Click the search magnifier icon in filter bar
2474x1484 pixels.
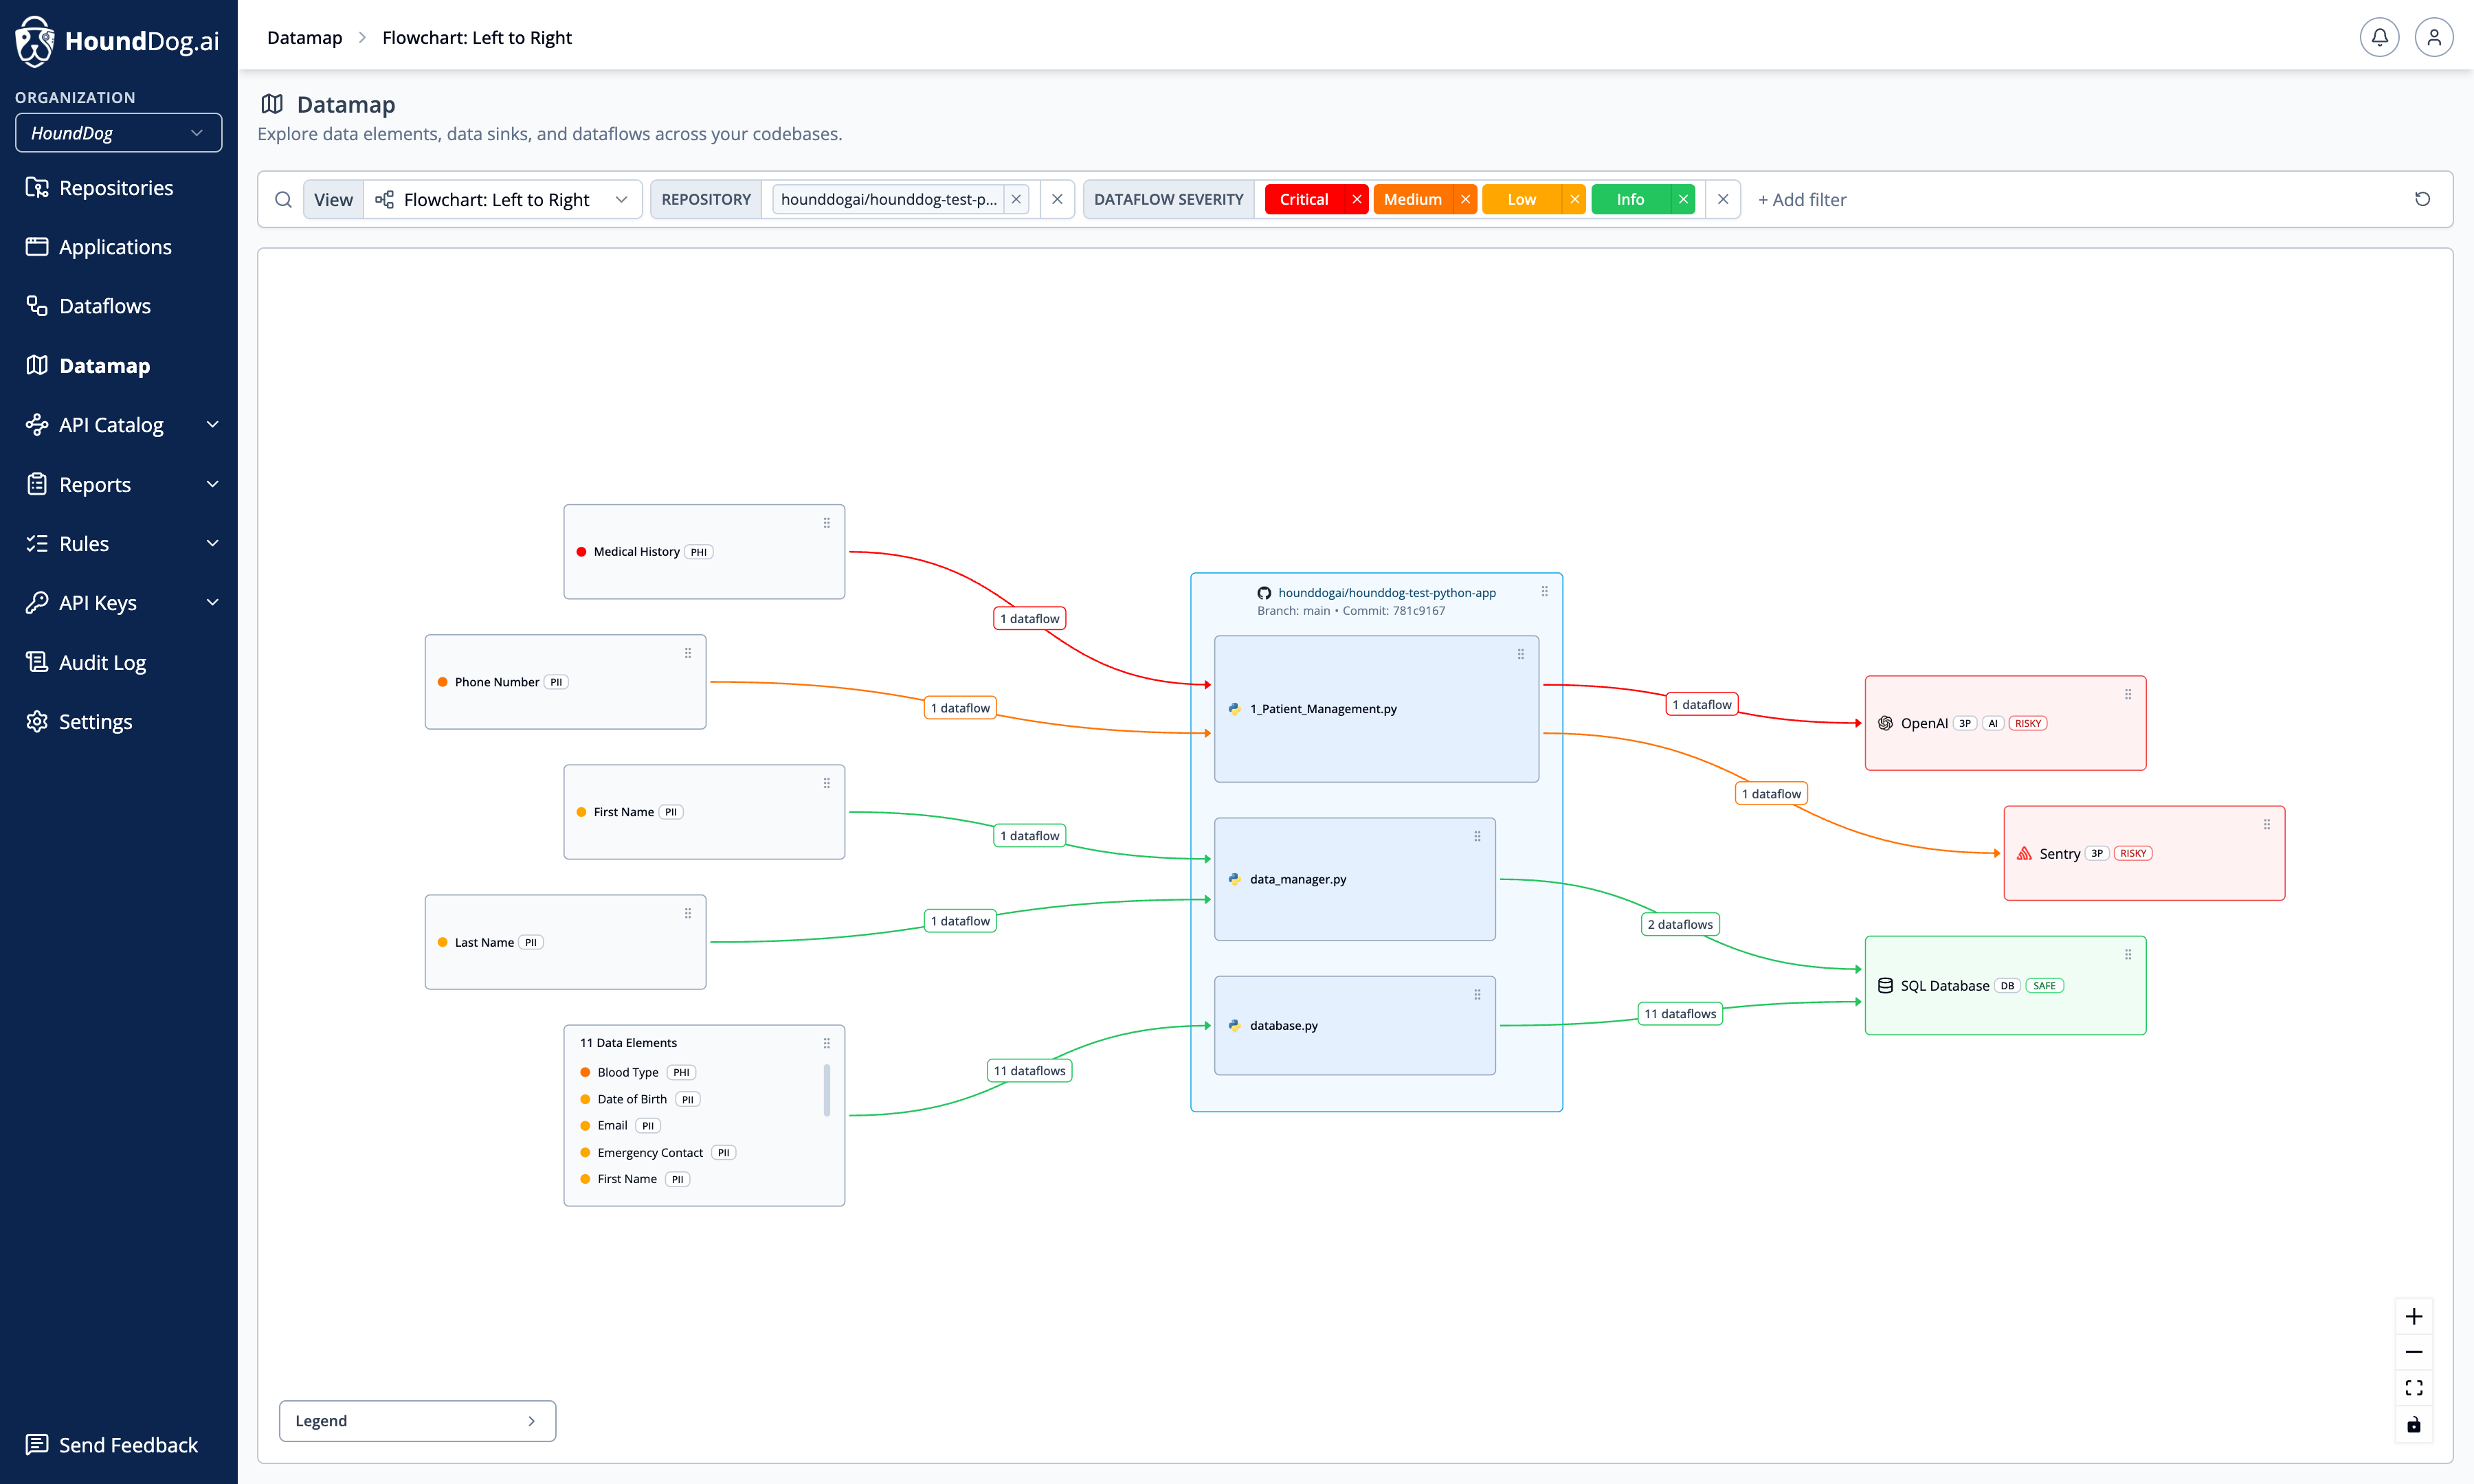point(283,199)
